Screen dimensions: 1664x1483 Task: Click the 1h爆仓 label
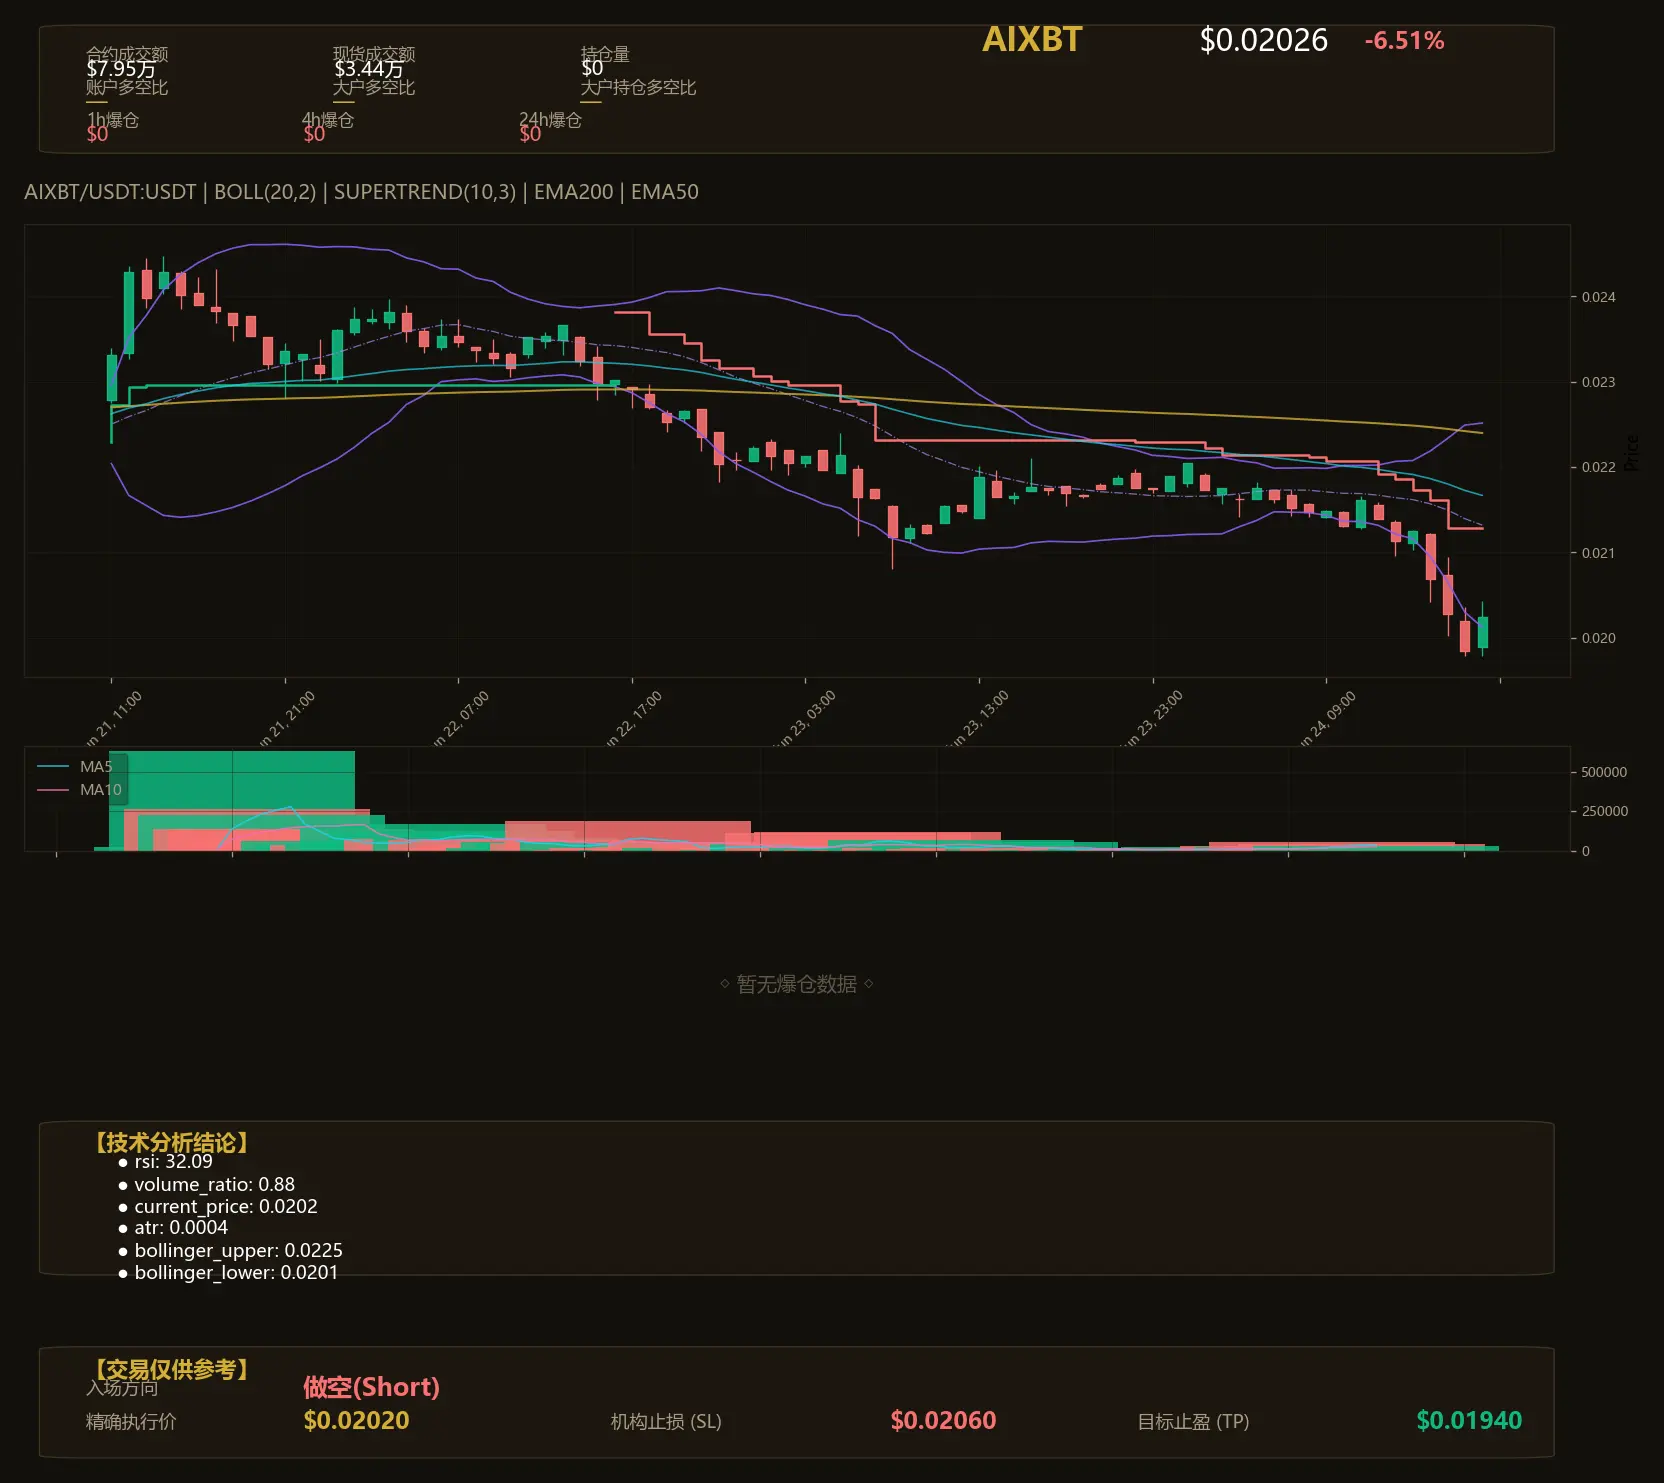click(113, 120)
